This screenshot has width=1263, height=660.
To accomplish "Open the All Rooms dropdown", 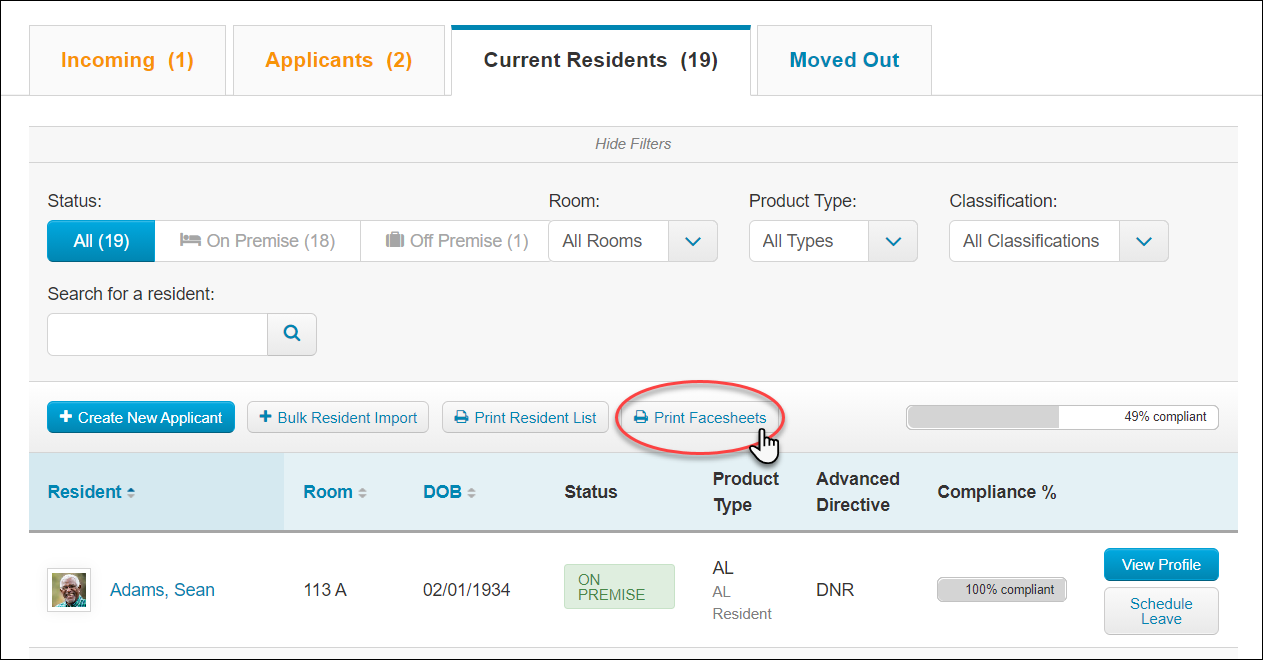I will point(633,241).
